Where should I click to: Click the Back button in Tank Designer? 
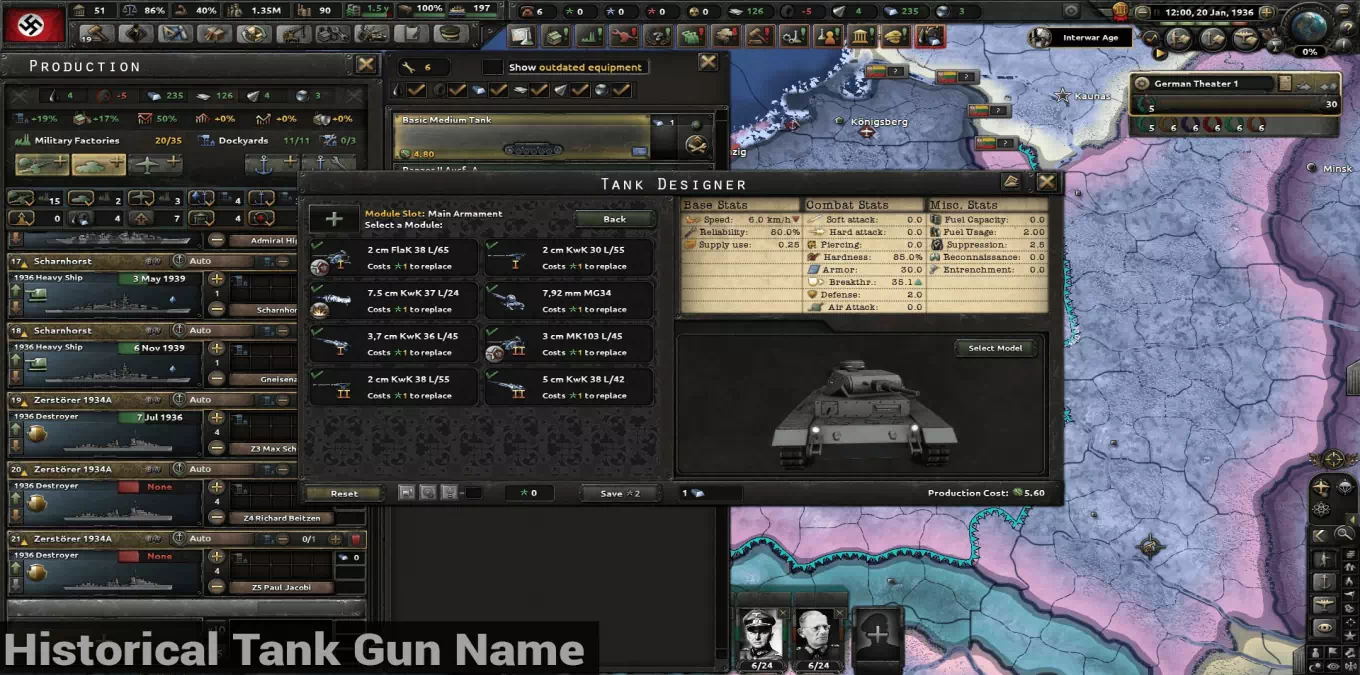coord(615,219)
